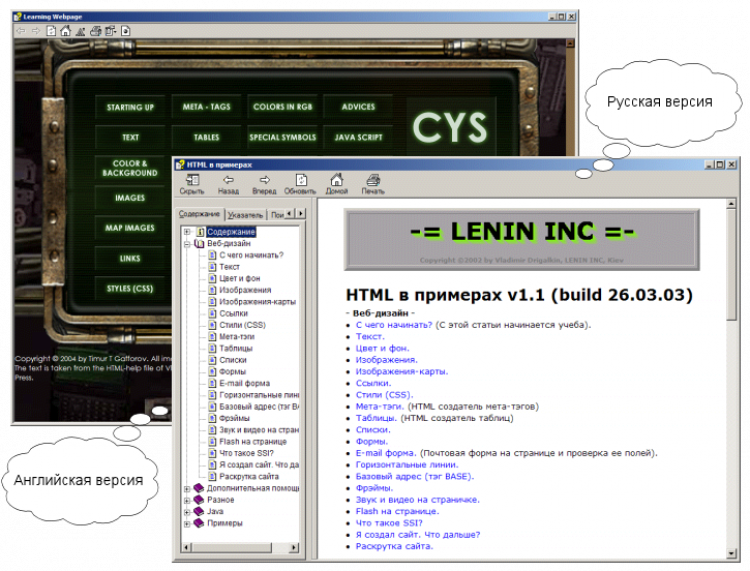
Task: Click JAVA SCRIPT button in Learning Webpage
Action: (358, 137)
